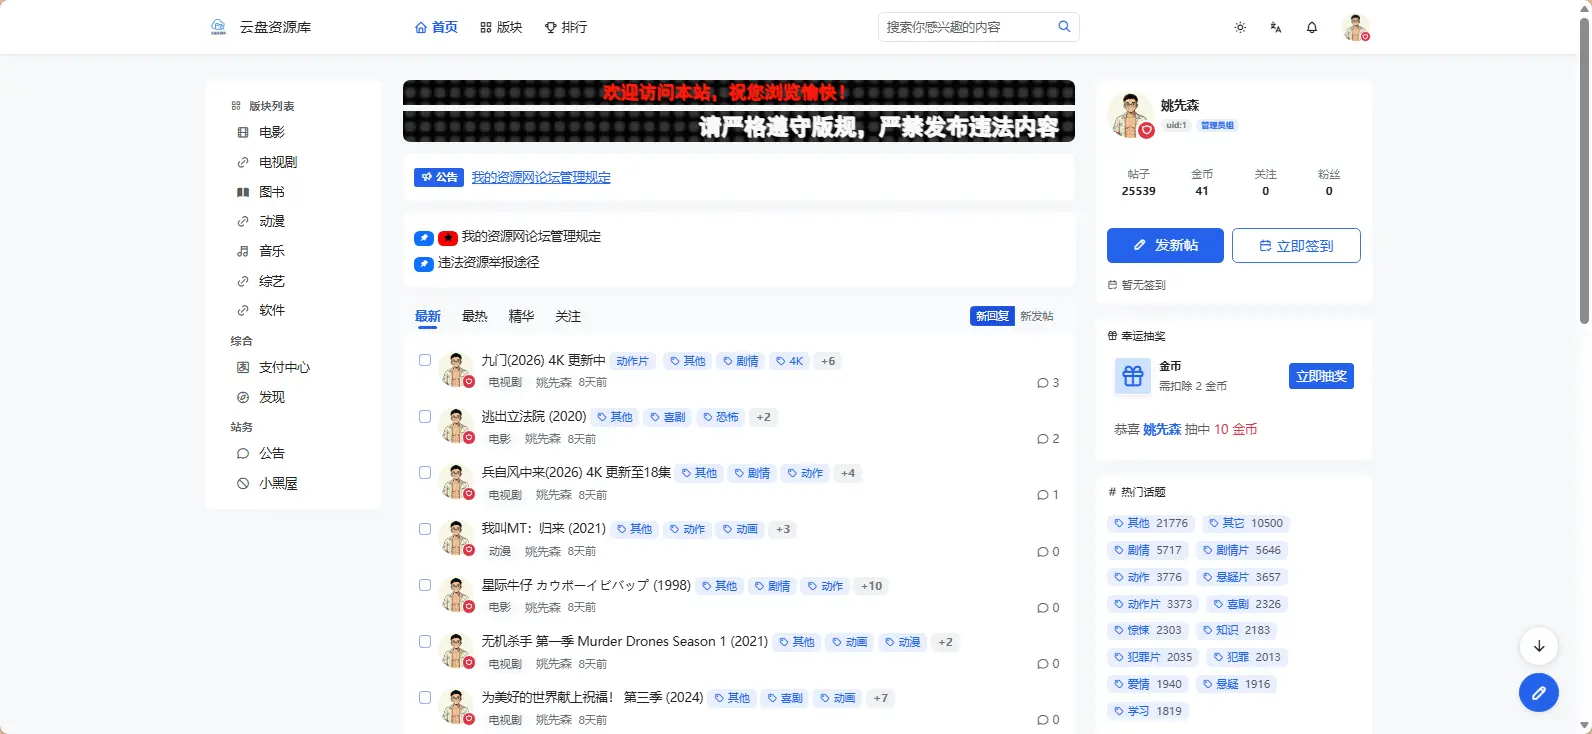Screen dimensions: 1592x734
Task: Switch to the 最热 tab
Action: pyautogui.click(x=475, y=316)
